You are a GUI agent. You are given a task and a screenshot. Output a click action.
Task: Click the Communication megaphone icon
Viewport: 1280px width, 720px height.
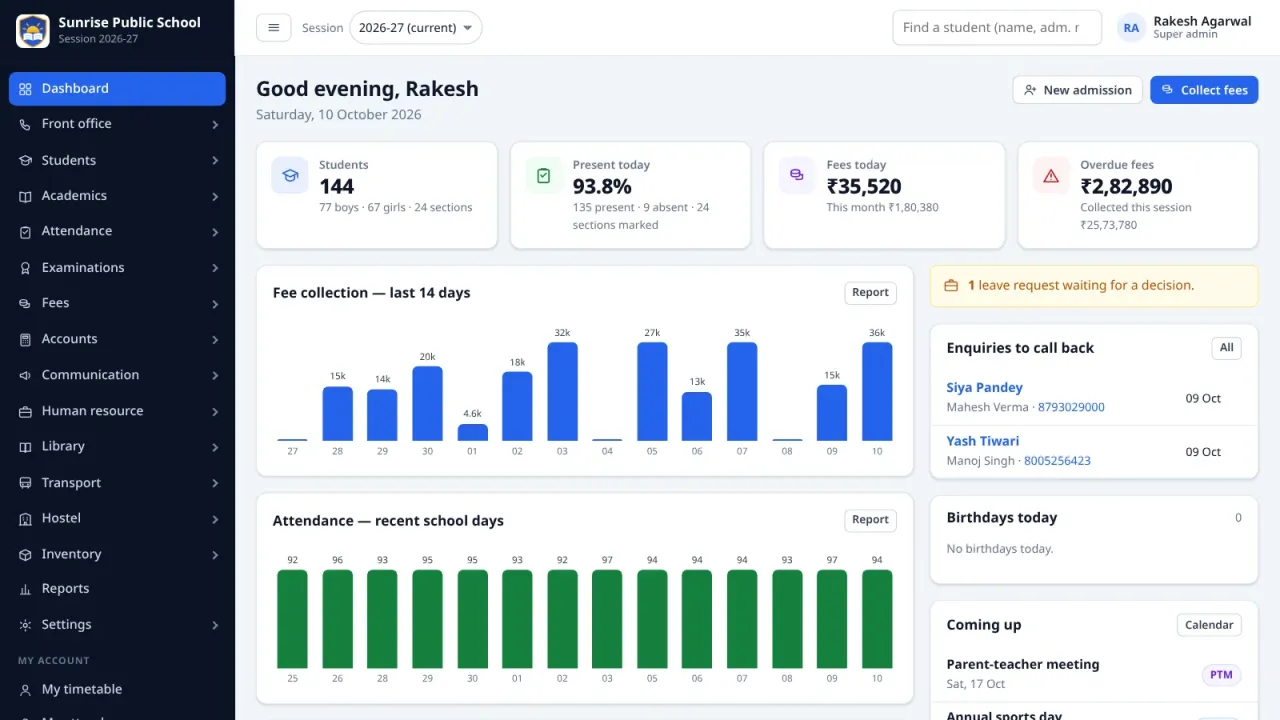click(25, 375)
